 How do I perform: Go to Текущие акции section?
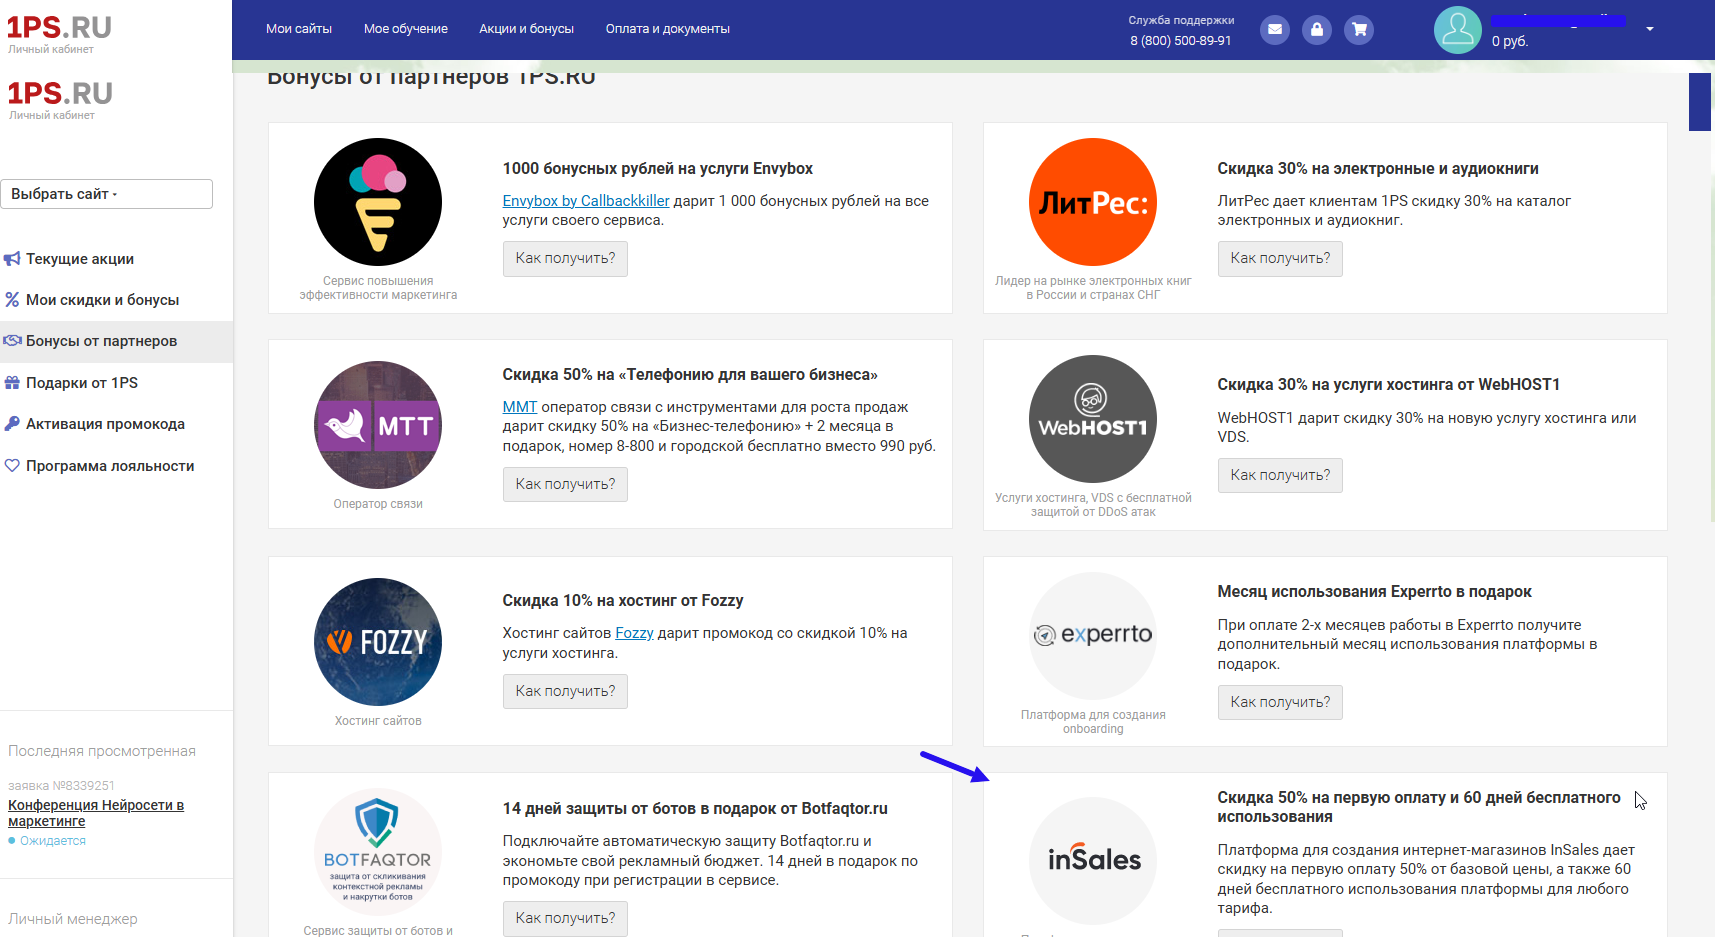[x=80, y=259]
